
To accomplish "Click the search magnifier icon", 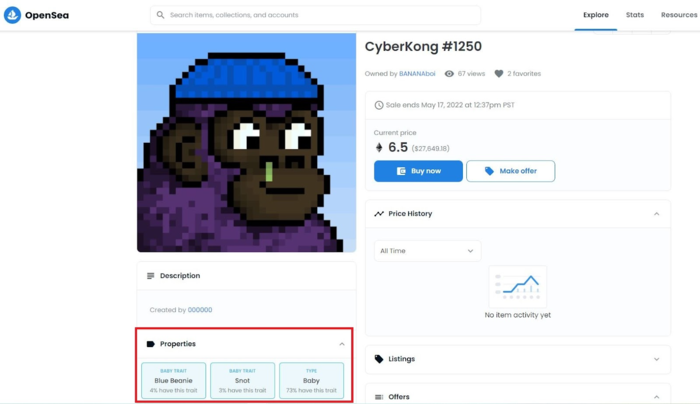I will click(160, 15).
